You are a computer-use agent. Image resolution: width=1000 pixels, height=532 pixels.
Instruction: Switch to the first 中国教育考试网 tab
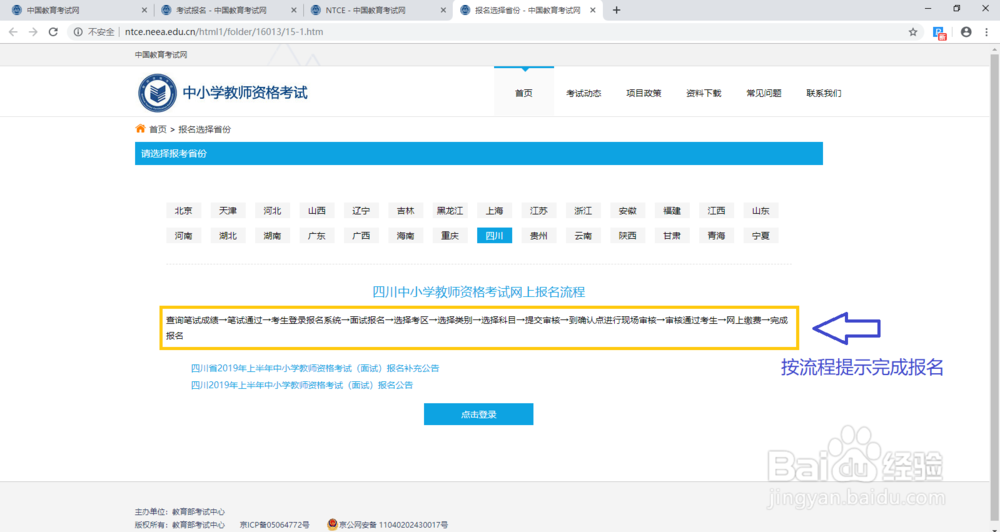[77, 10]
